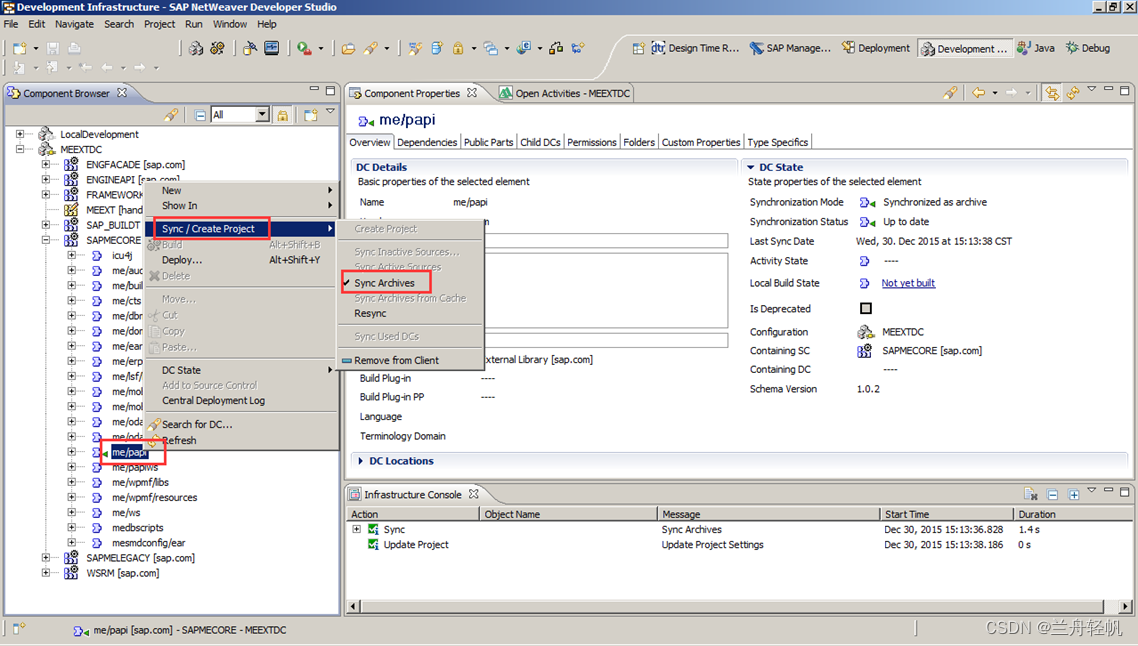Close the Component Browser view
The width and height of the screenshot is (1138, 646).
(122, 93)
